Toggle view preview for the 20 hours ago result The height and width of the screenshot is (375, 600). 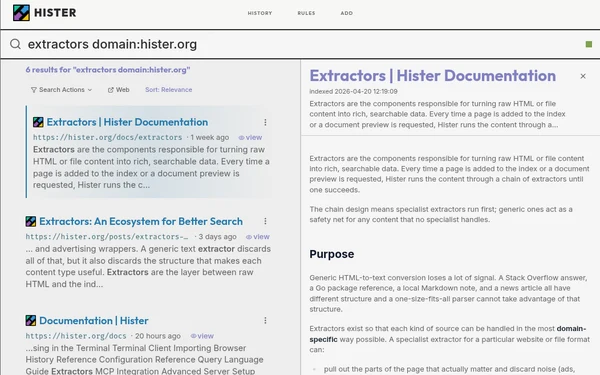pos(202,336)
